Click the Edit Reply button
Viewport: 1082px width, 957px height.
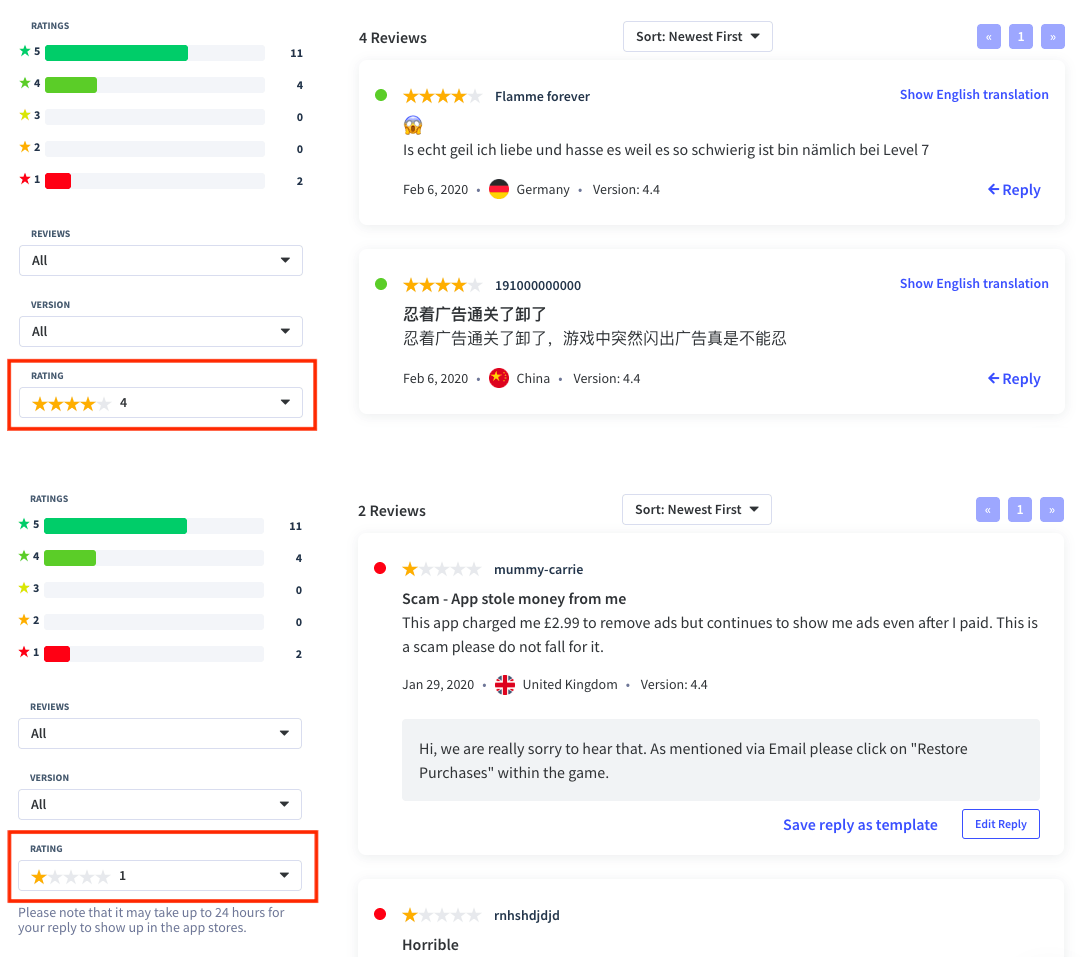coord(1001,824)
